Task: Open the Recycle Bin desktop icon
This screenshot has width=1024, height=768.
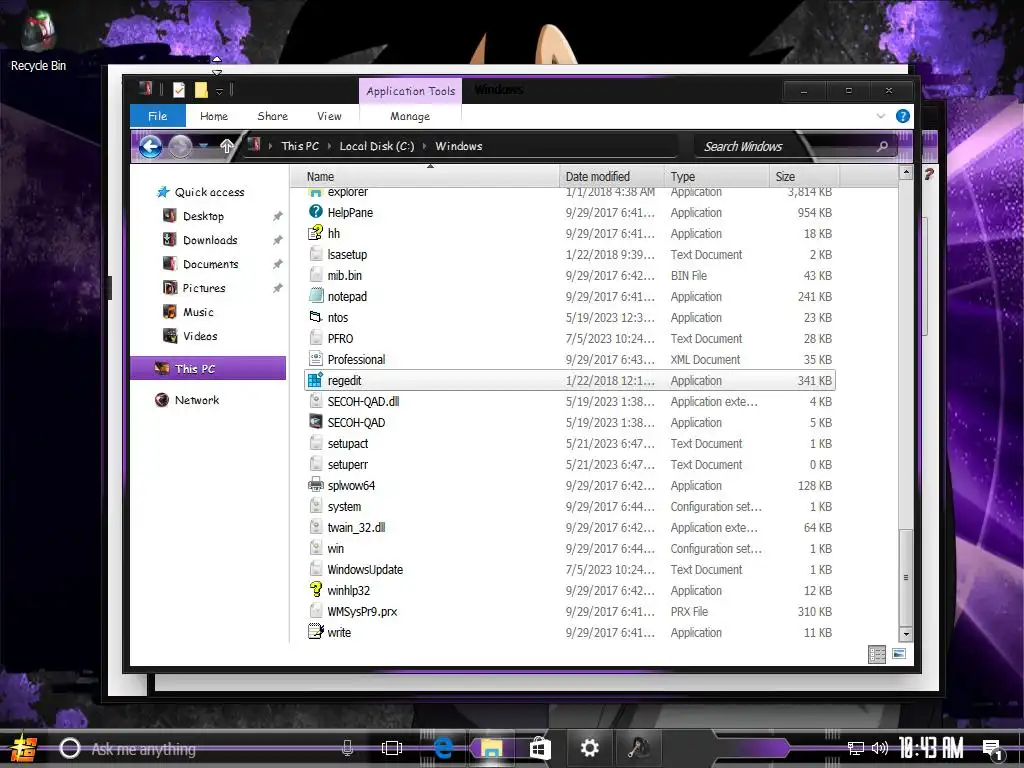Action: (x=38, y=41)
